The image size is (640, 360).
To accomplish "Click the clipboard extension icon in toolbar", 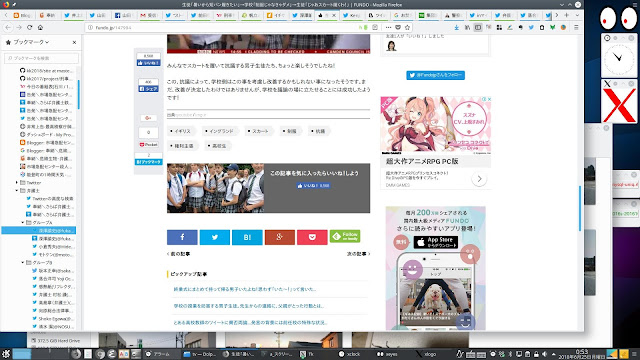I will [x=542, y=27].
